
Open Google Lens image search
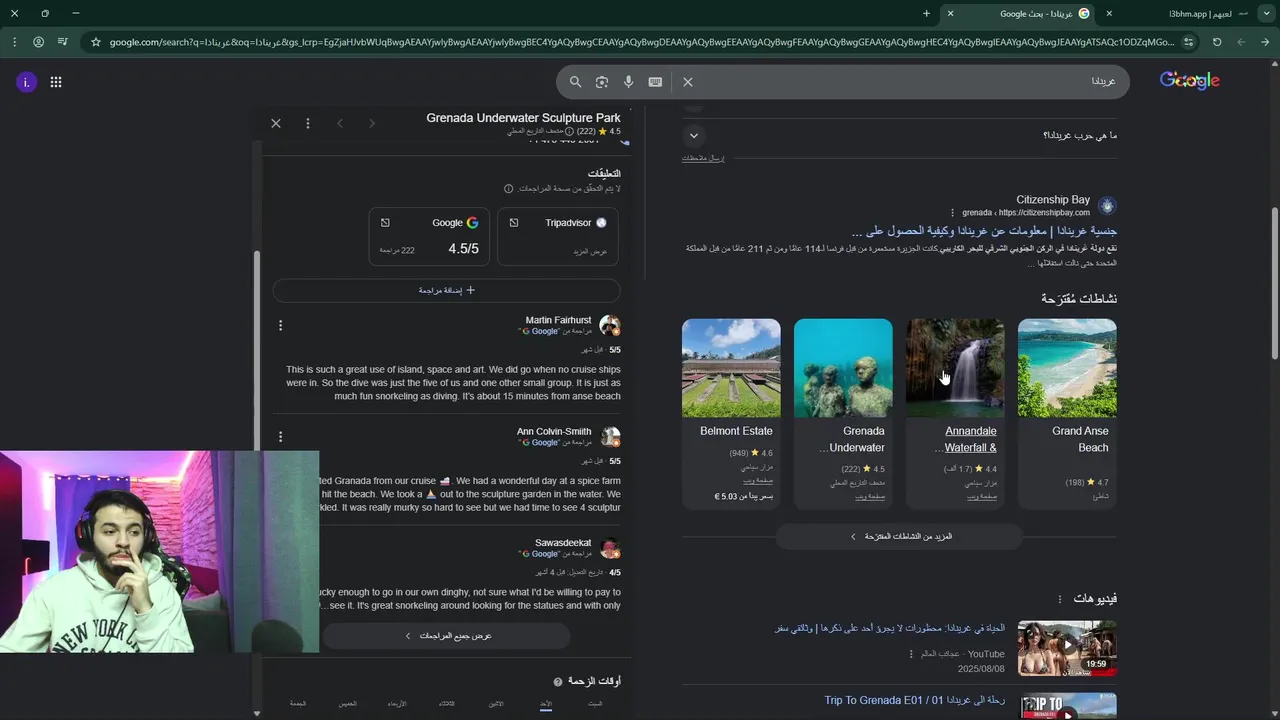click(x=602, y=82)
